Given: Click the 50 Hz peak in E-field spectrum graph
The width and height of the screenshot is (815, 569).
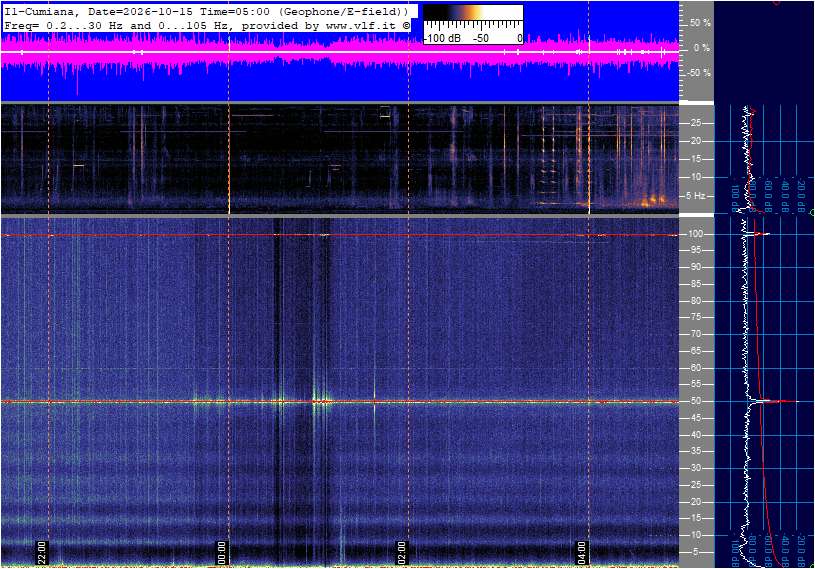Looking at the screenshot, I should coord(774,401).
